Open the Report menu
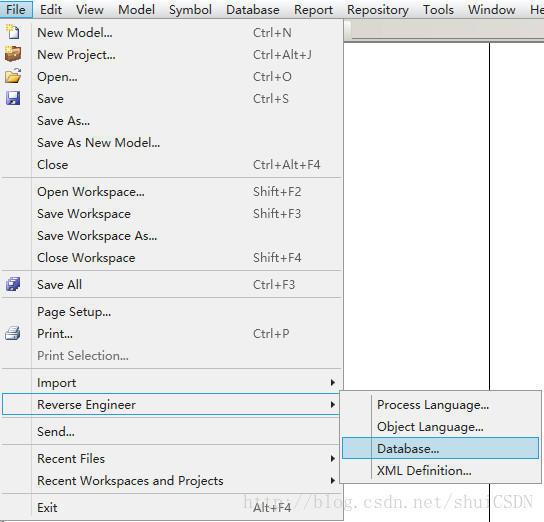Viewport: 544px width, 522px height. click(x=313, y=9)
